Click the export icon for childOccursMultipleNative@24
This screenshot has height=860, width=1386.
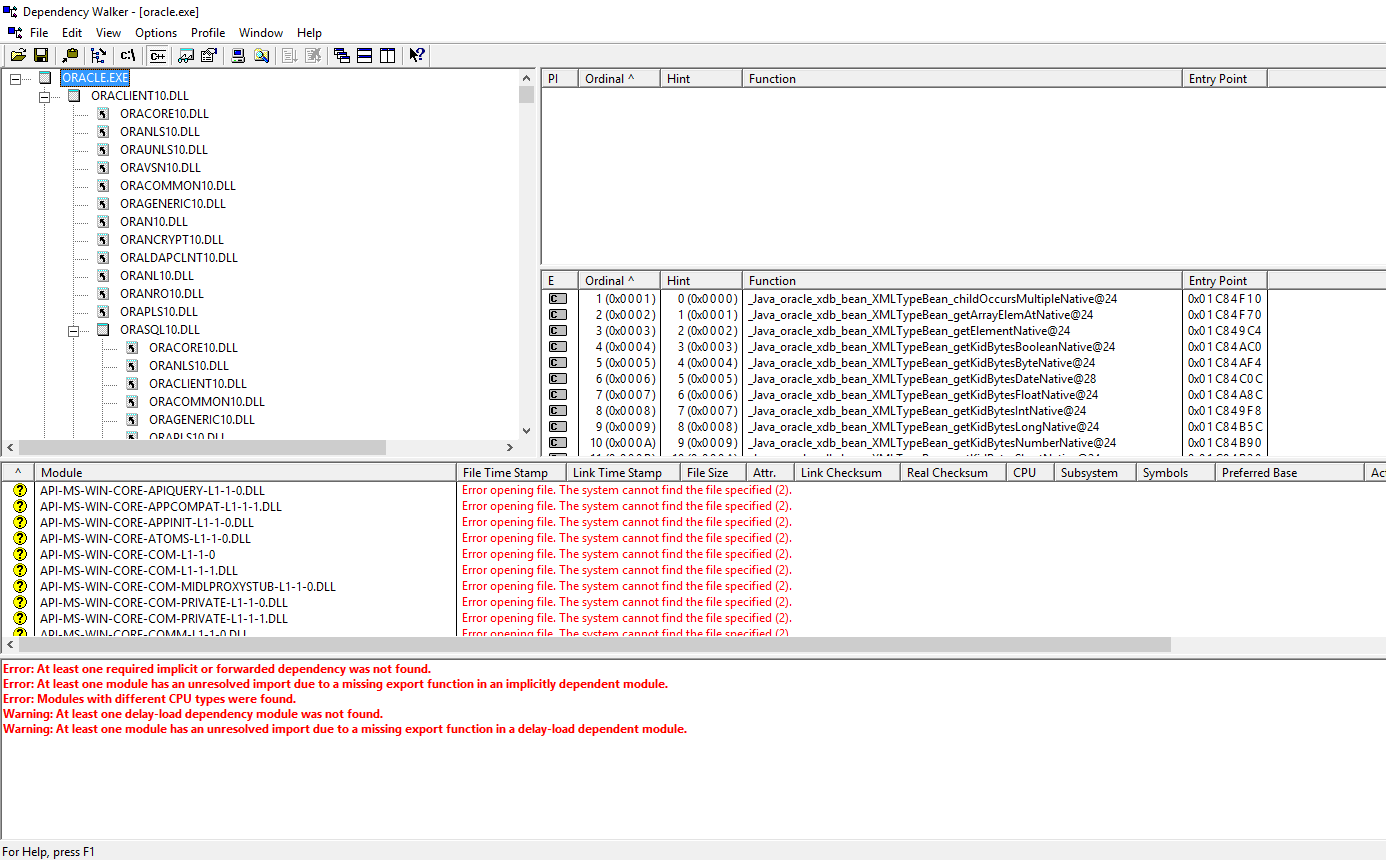click(558, 299)
